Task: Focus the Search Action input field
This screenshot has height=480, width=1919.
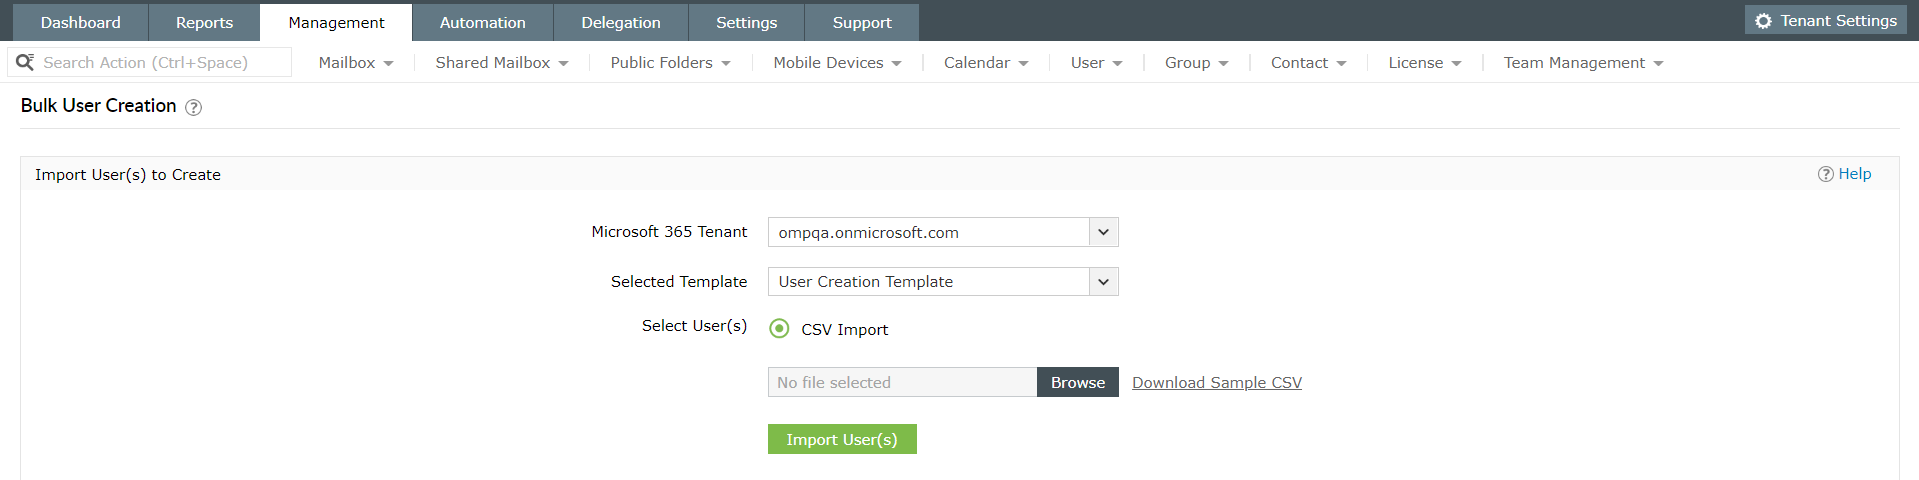Action: pyautogui.click(x=160, y=62)
